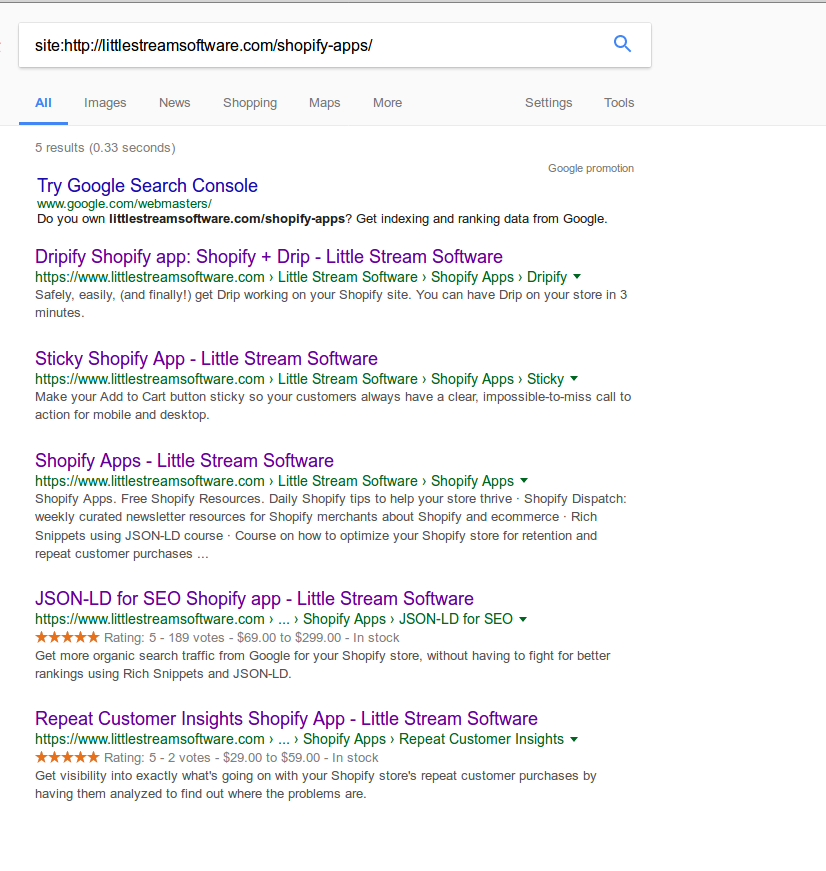Click the blue magnifier search icon
The height and width of the screenshot is (871, 826).
click(622, 44)
